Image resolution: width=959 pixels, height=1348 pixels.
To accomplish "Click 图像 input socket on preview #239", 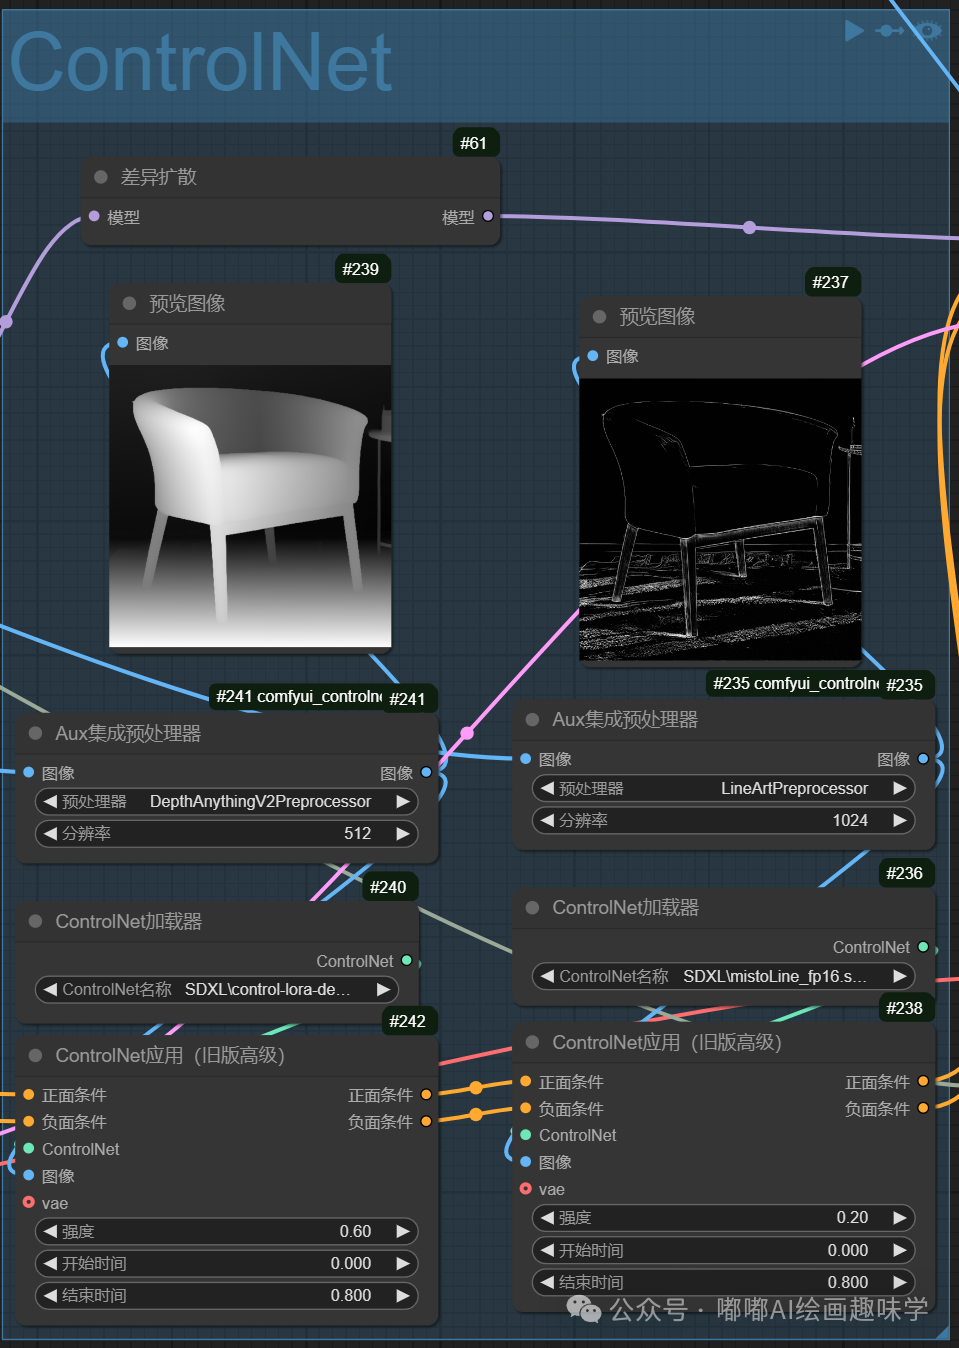I will coord(123,342).
